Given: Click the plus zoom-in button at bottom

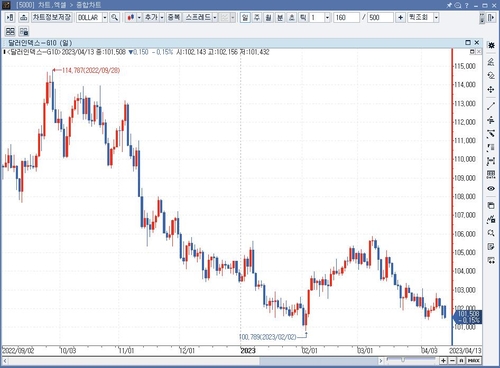Looking at the screenshot, I should pyautogui.click(x=443, y=361).
